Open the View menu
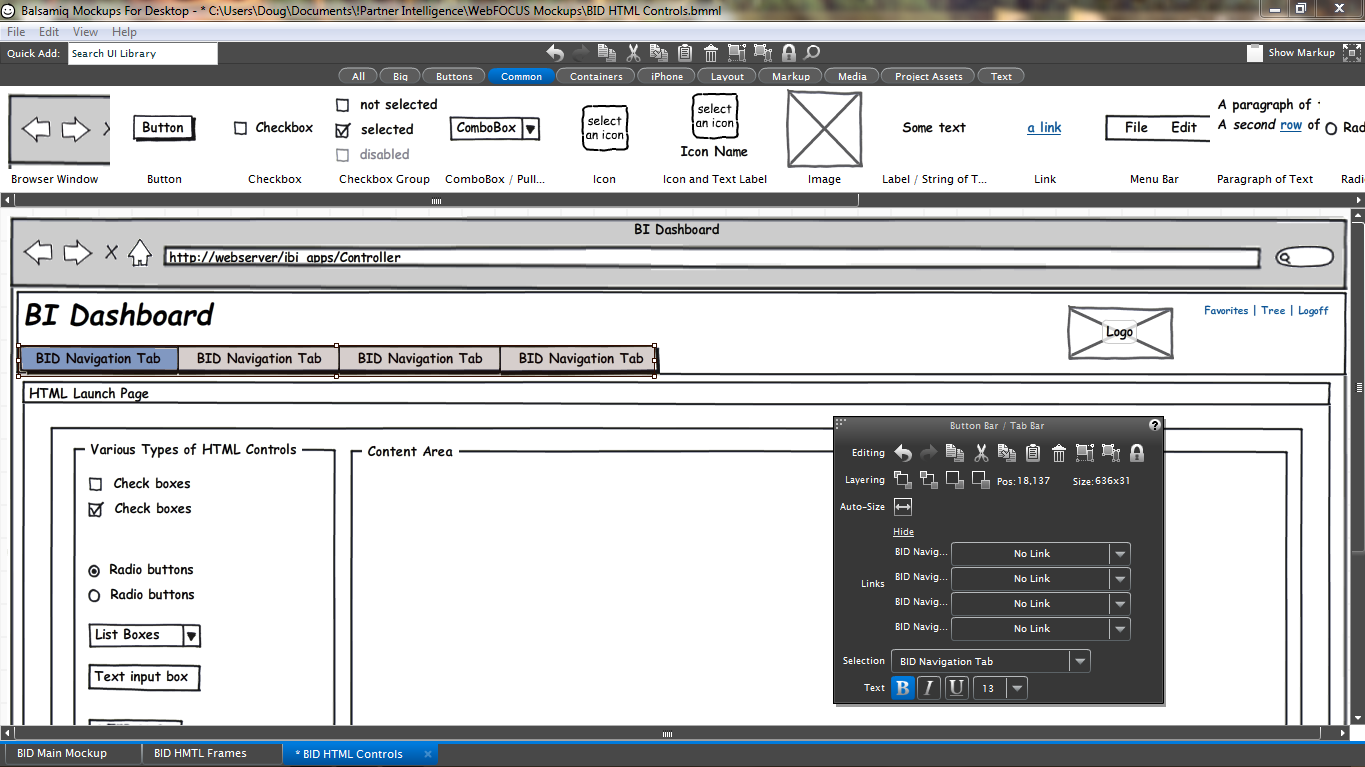1365x767 pixels. [85, 32]
